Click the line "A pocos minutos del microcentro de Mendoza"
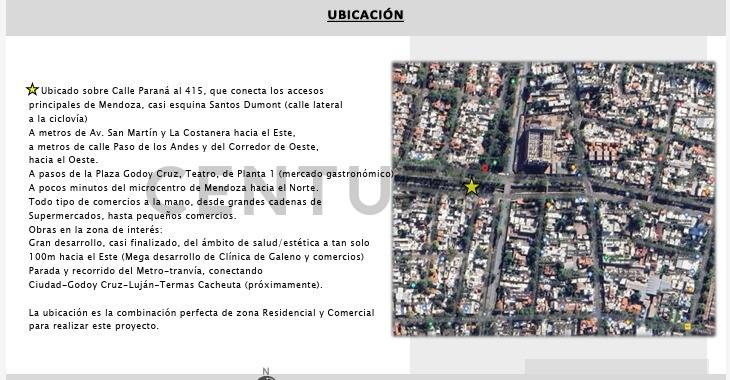Viewport: 730px width, 380px height. (x=174, y=188)
